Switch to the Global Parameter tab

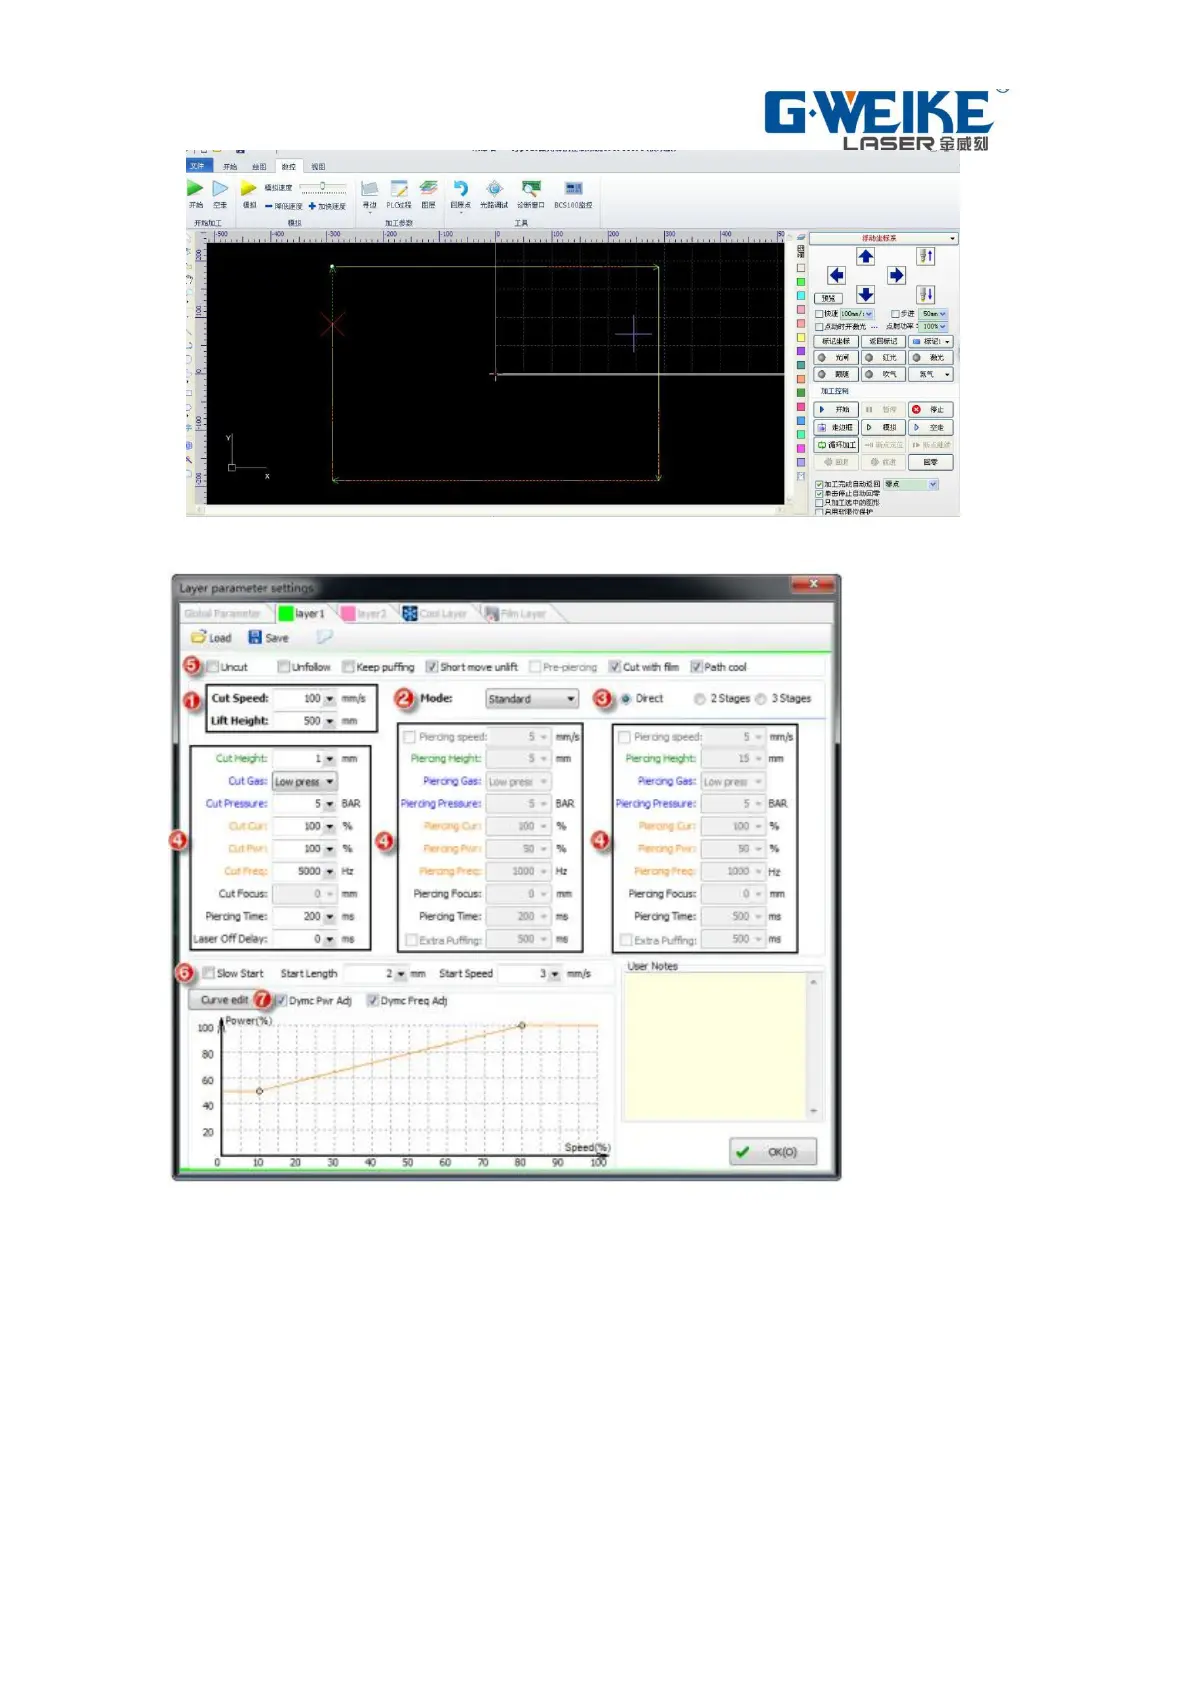click(223, 613)
